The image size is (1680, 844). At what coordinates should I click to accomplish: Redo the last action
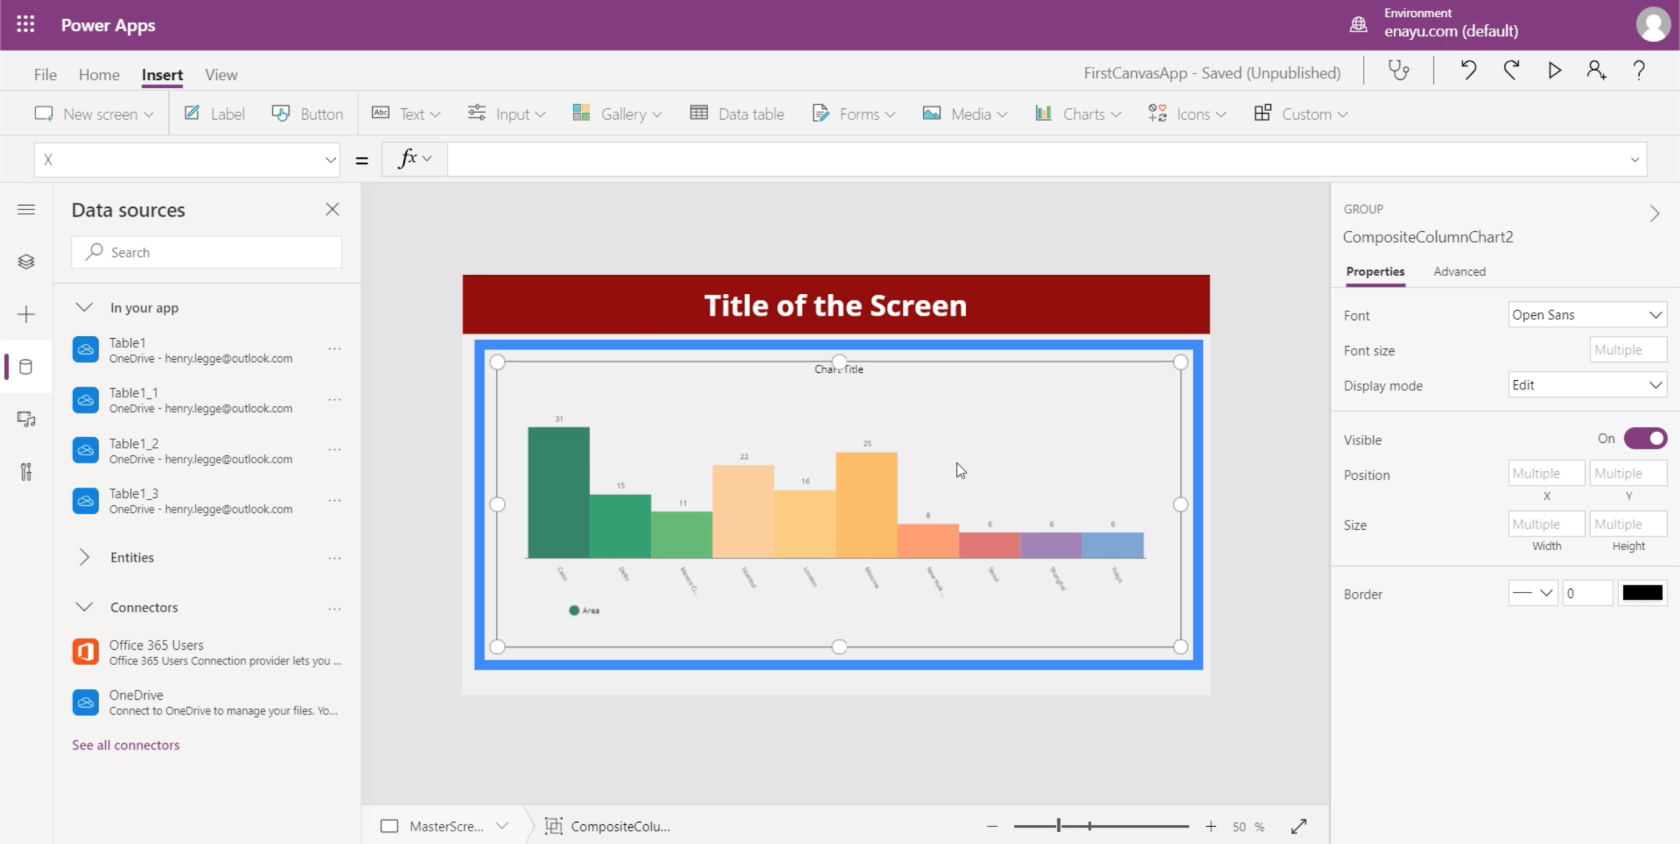[x=1511, y=70]
